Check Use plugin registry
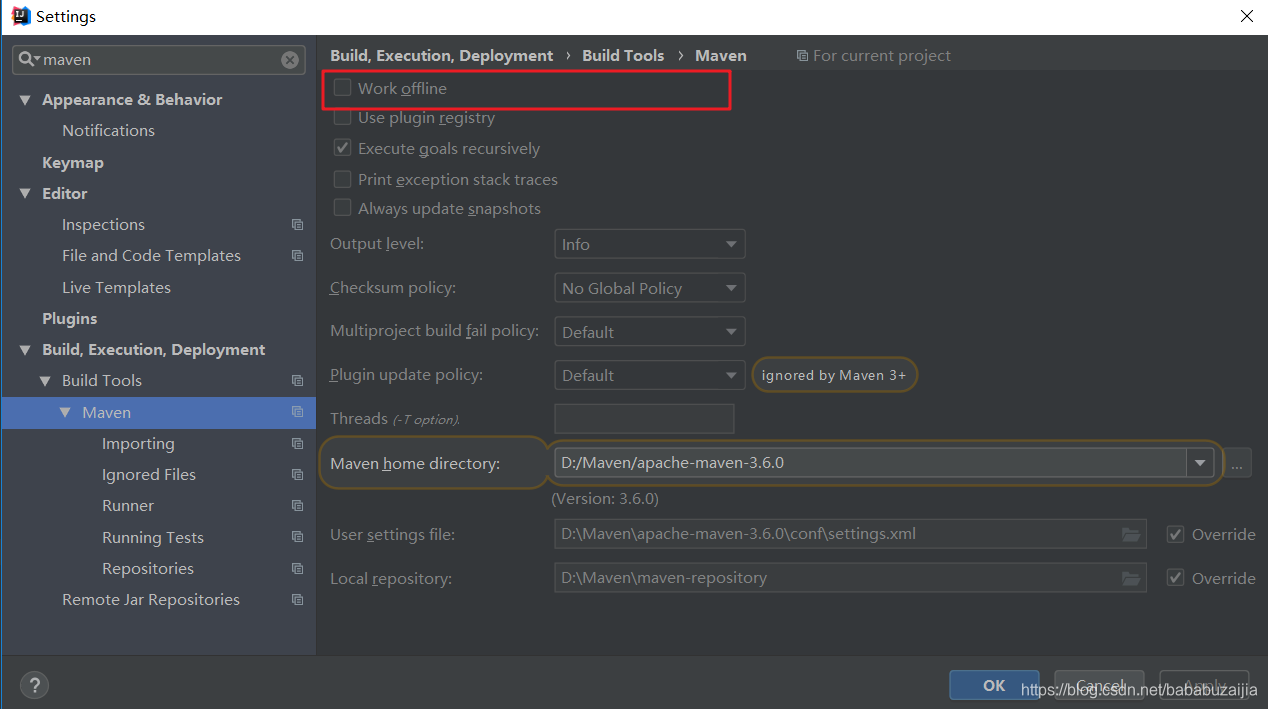 pos(342,118)
